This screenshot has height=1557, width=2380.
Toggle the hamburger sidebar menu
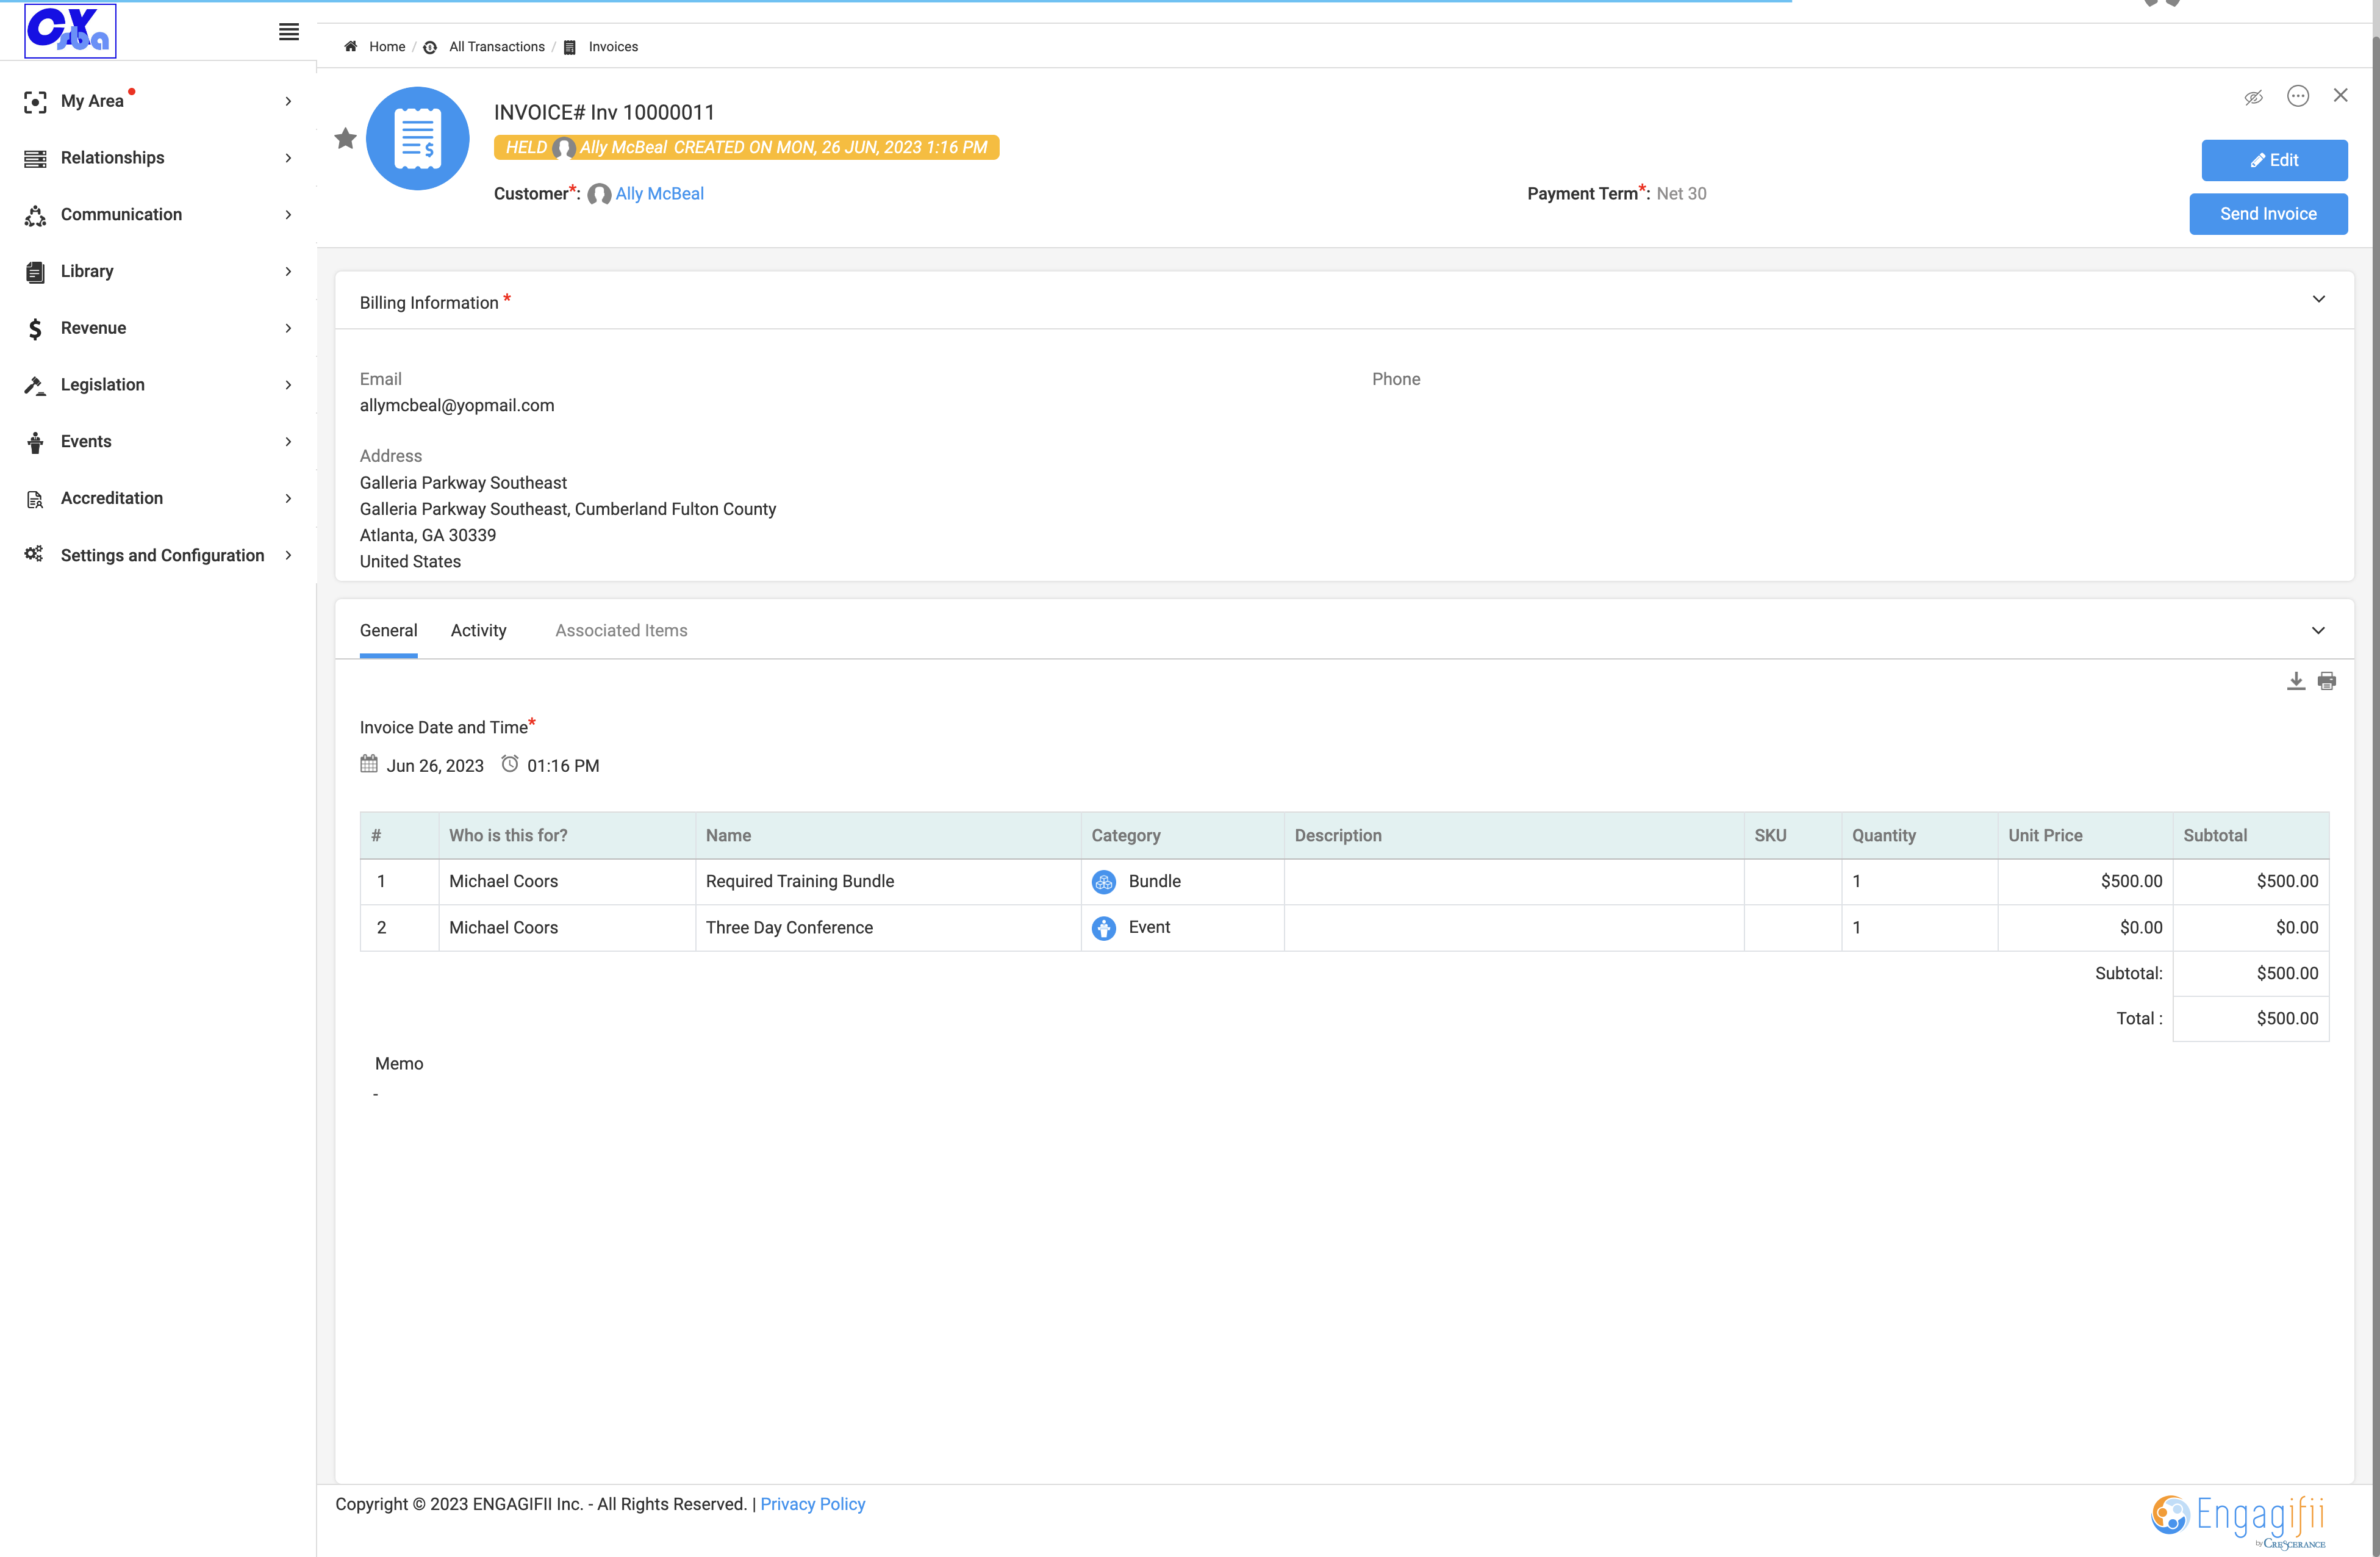(x=289, y=32)
